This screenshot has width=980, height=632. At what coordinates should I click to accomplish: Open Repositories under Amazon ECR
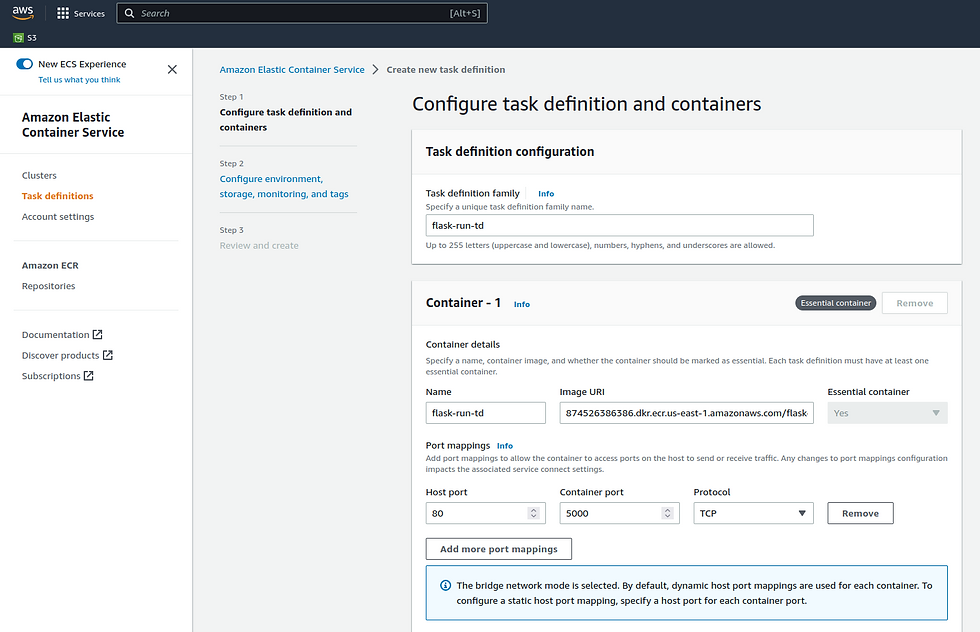(x=49, y=286)
